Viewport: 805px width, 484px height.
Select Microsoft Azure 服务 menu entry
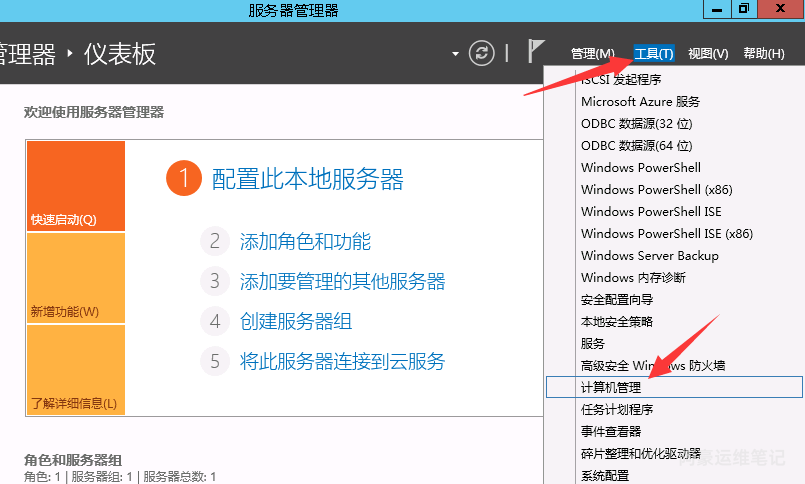640,102
